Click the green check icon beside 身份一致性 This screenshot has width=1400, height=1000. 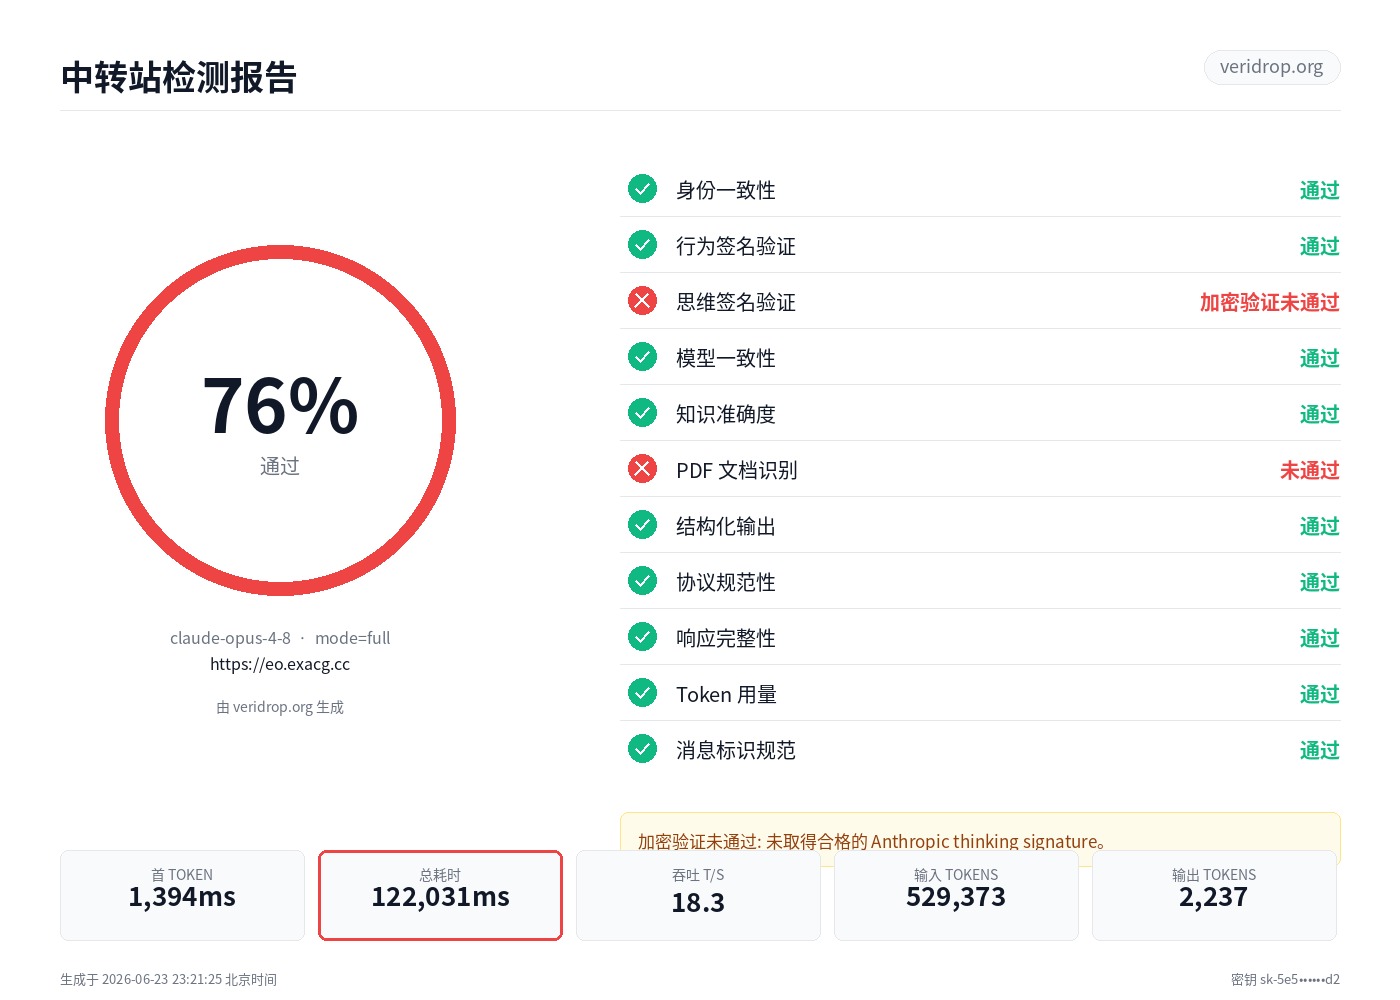click(x=642, y=189)
